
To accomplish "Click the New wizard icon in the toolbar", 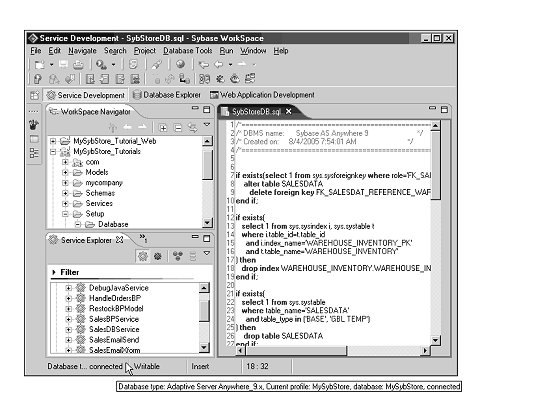I will tap(39, 65).
